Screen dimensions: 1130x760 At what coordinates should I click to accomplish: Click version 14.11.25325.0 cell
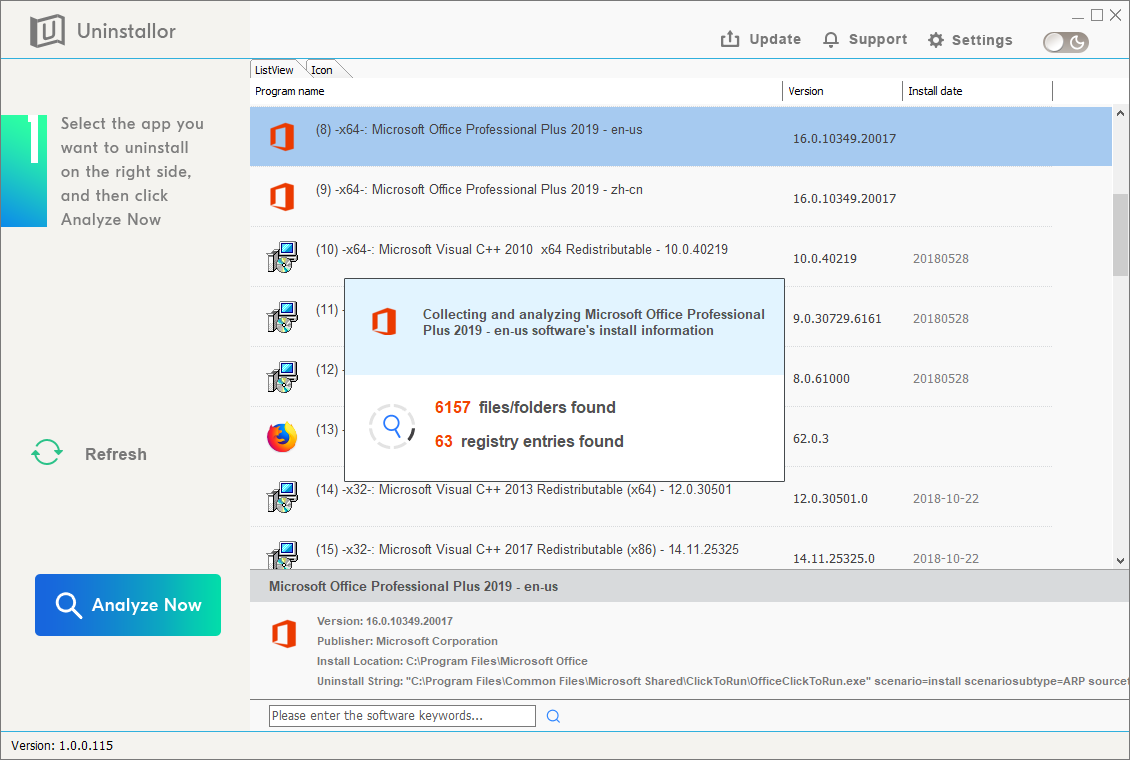point(834,559)
